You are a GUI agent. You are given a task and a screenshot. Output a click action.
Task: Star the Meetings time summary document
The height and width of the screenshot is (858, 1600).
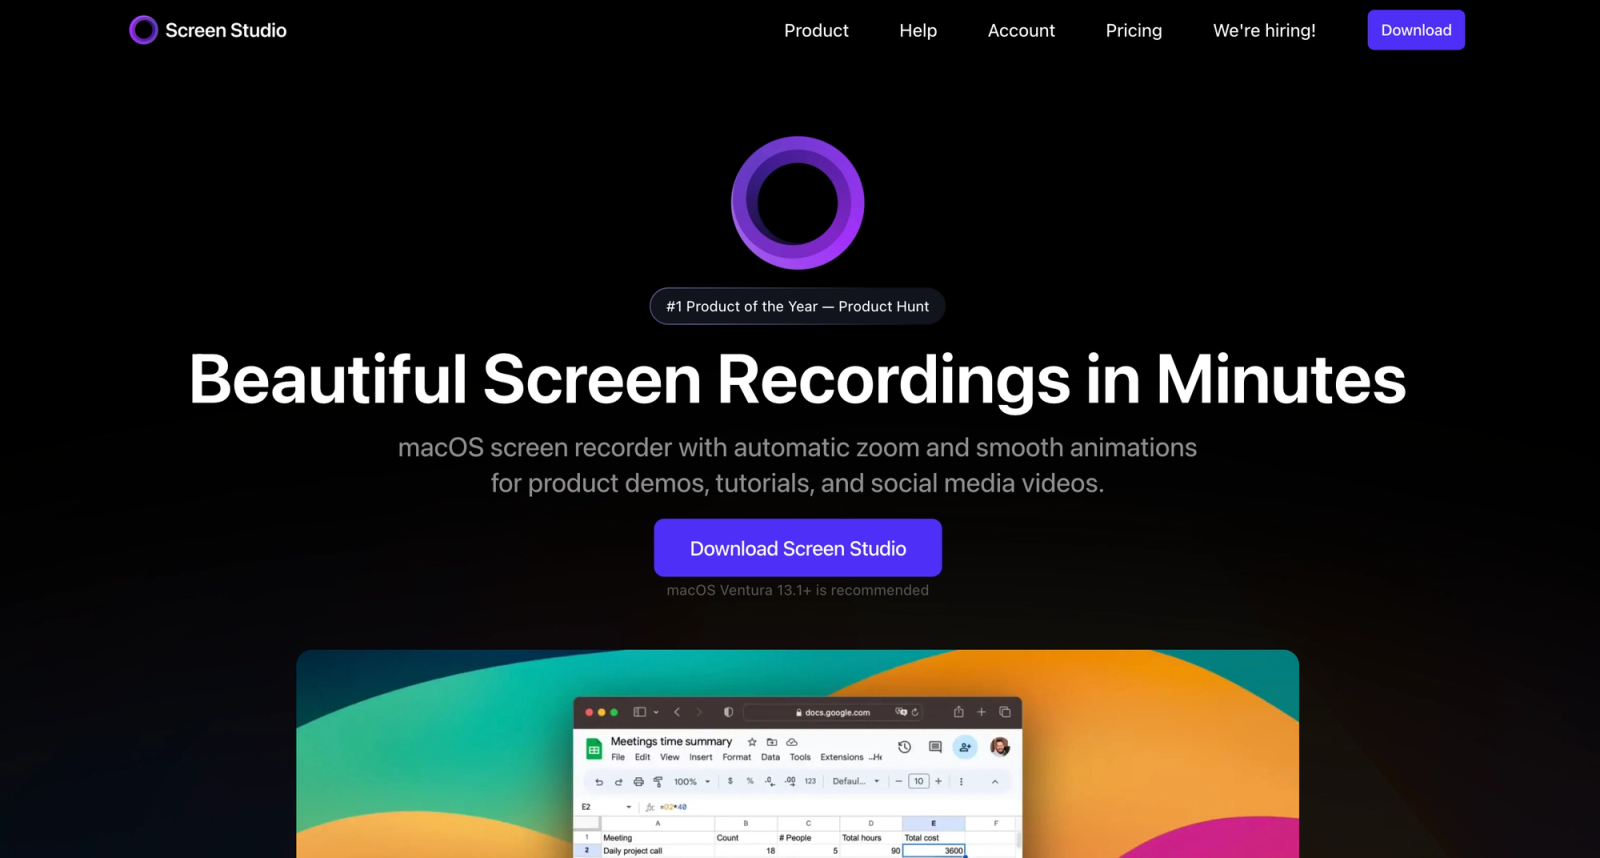click(x=752, y=742)
